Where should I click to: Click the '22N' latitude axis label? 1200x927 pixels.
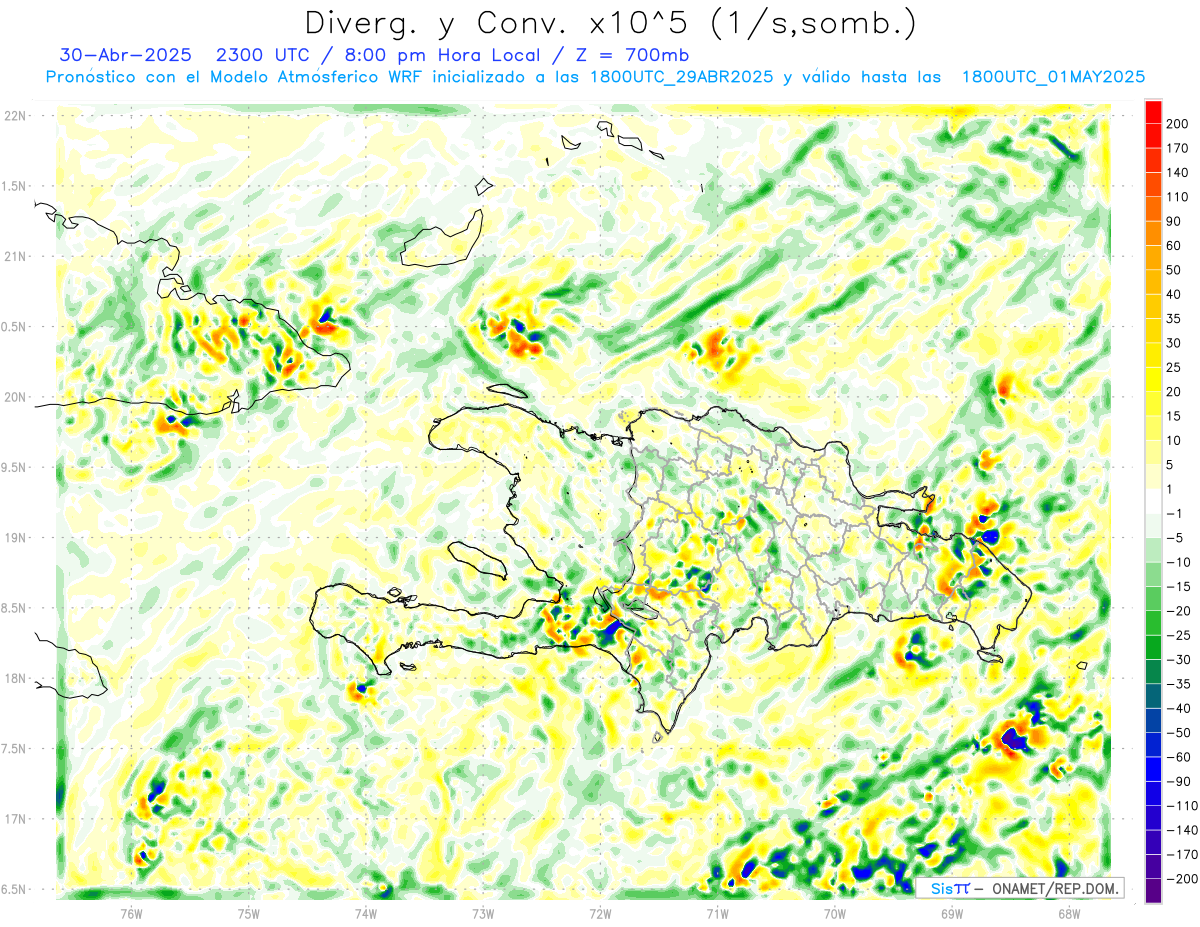point(15,116)
